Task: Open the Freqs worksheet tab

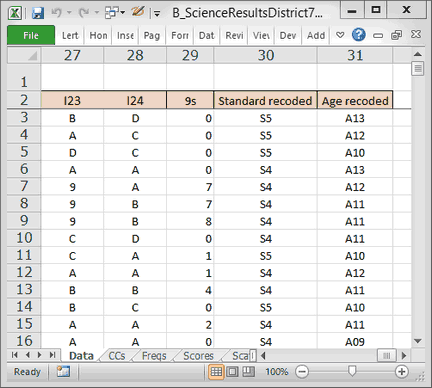Action: (154, 356)
